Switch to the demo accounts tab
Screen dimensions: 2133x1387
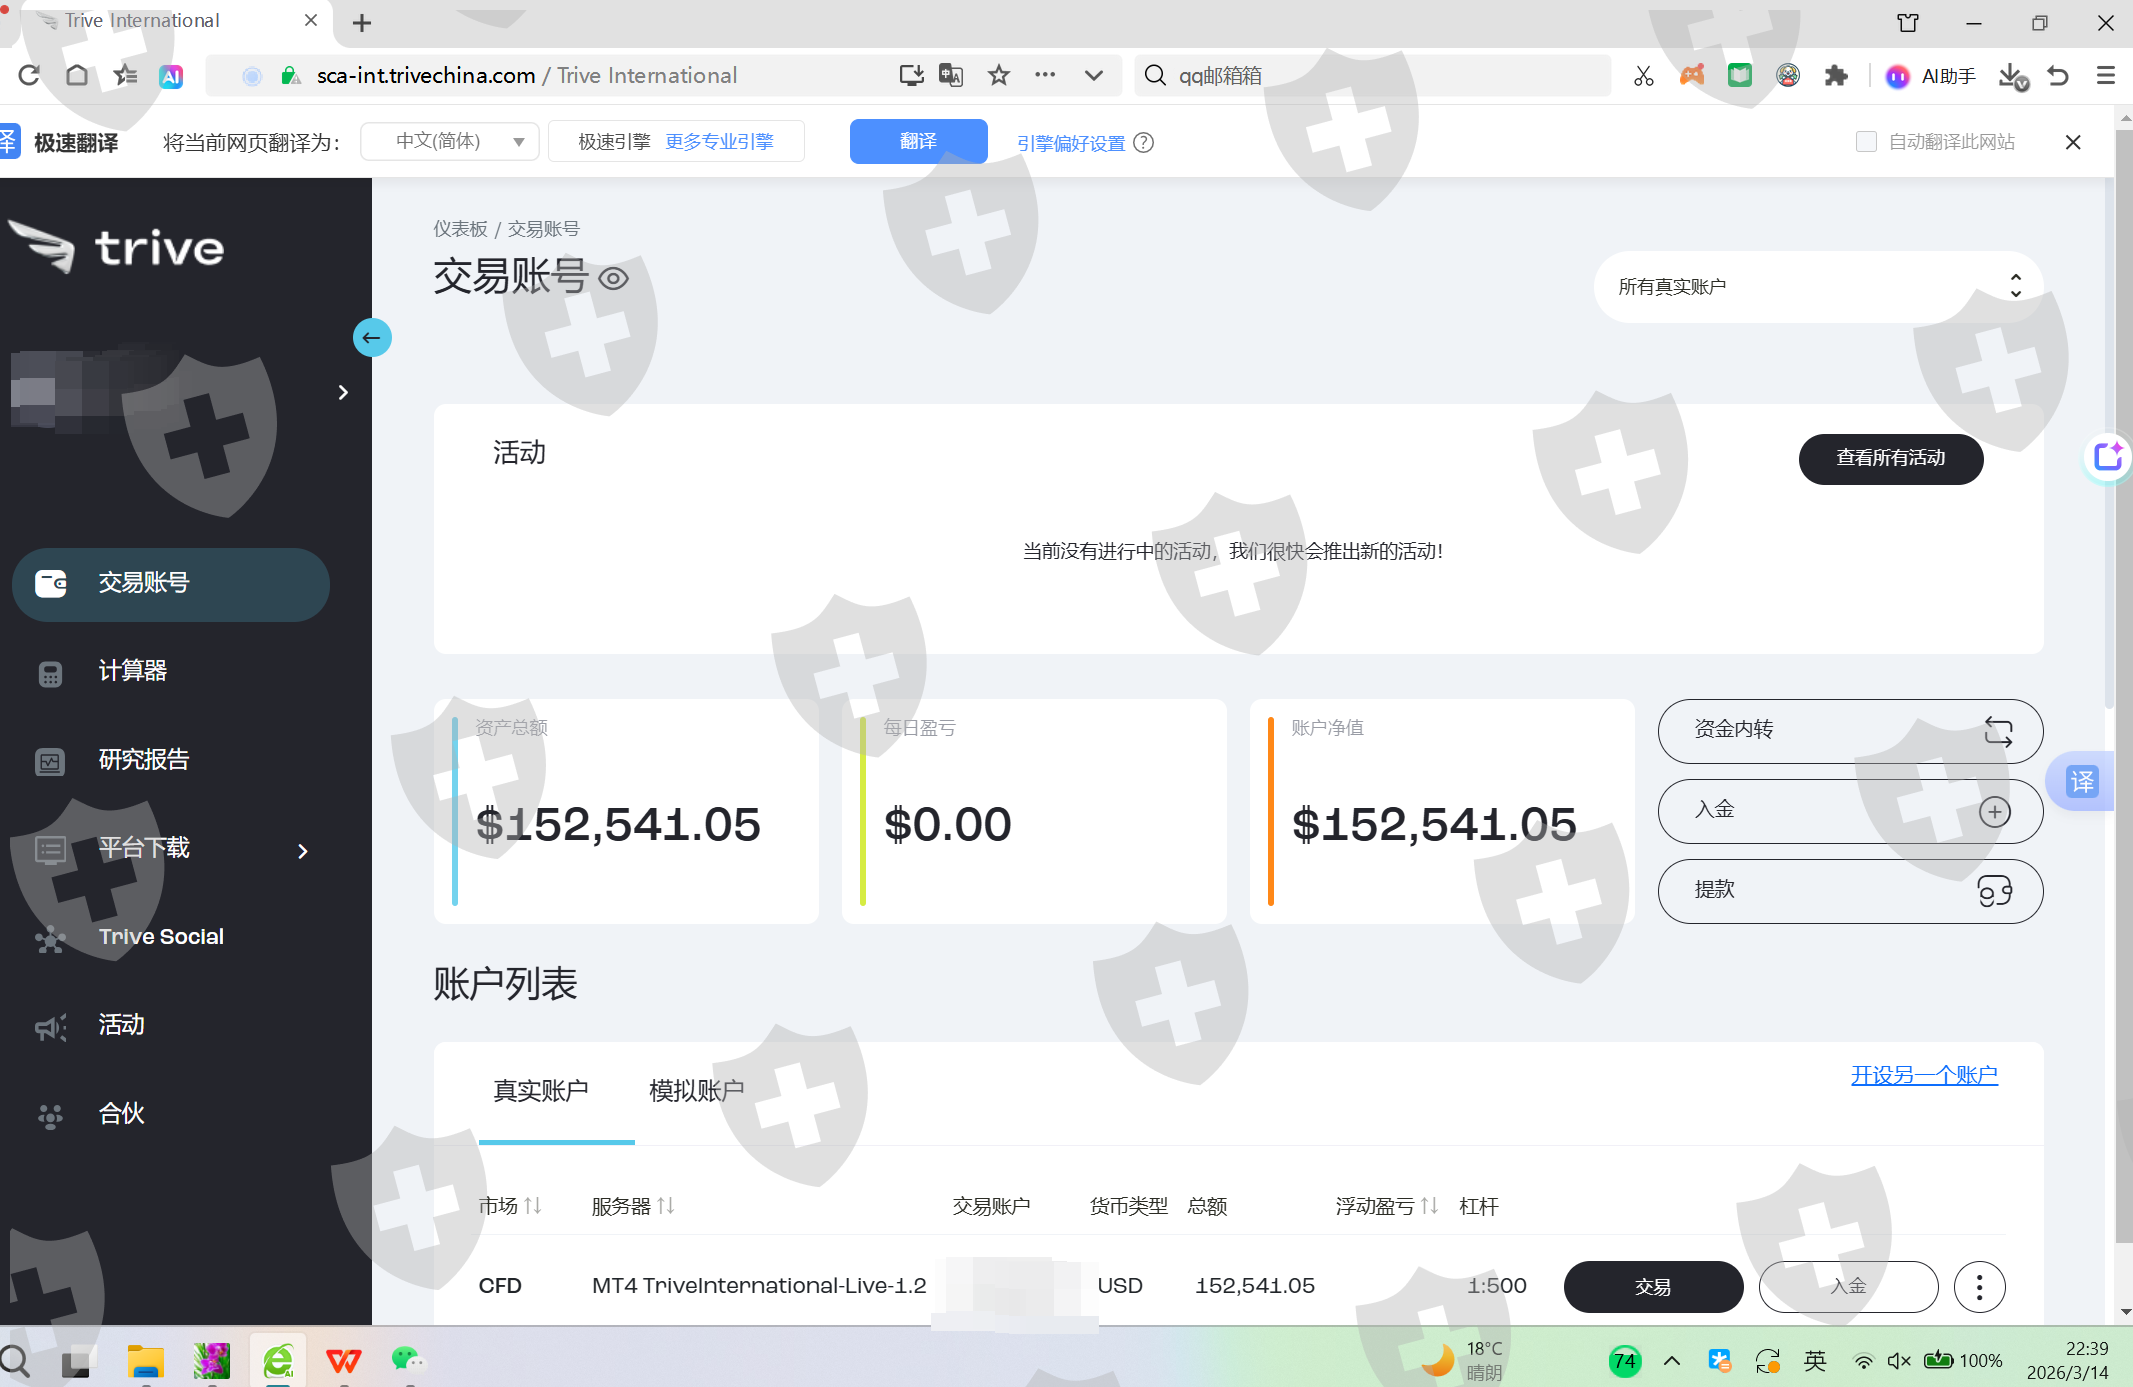tap(696, 1091)
